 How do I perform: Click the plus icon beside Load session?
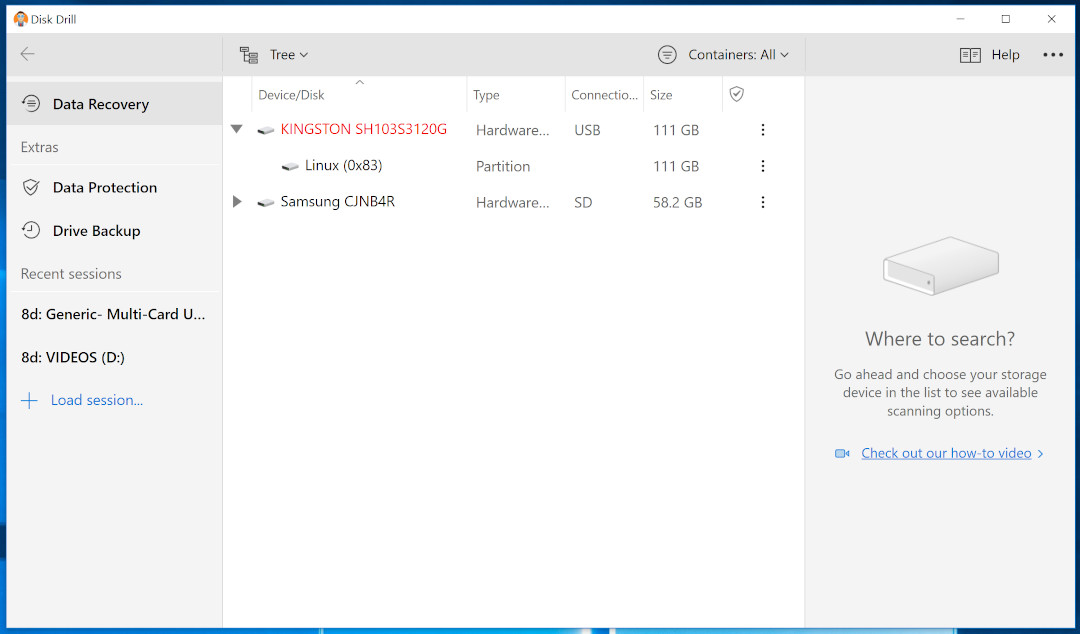pyautogui.click(x=30, y=400)
